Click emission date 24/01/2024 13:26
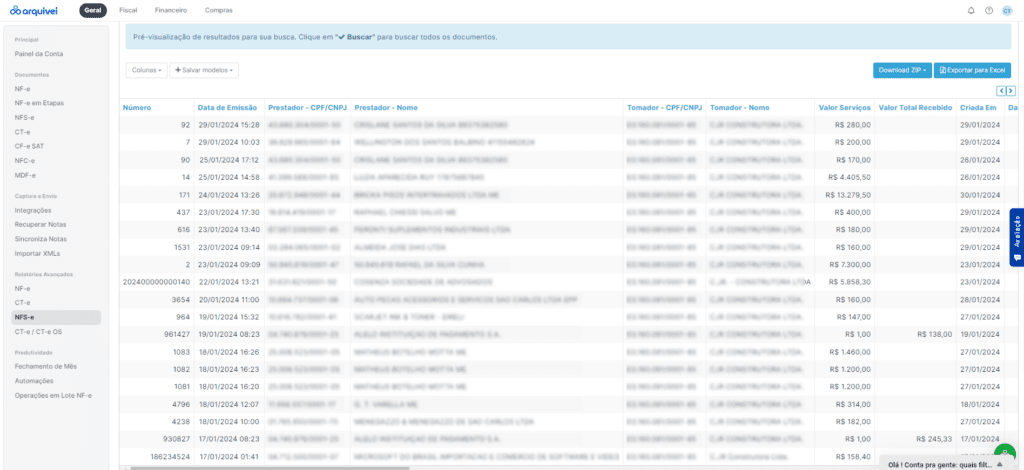1024x470 pixels. pos(229,195)
